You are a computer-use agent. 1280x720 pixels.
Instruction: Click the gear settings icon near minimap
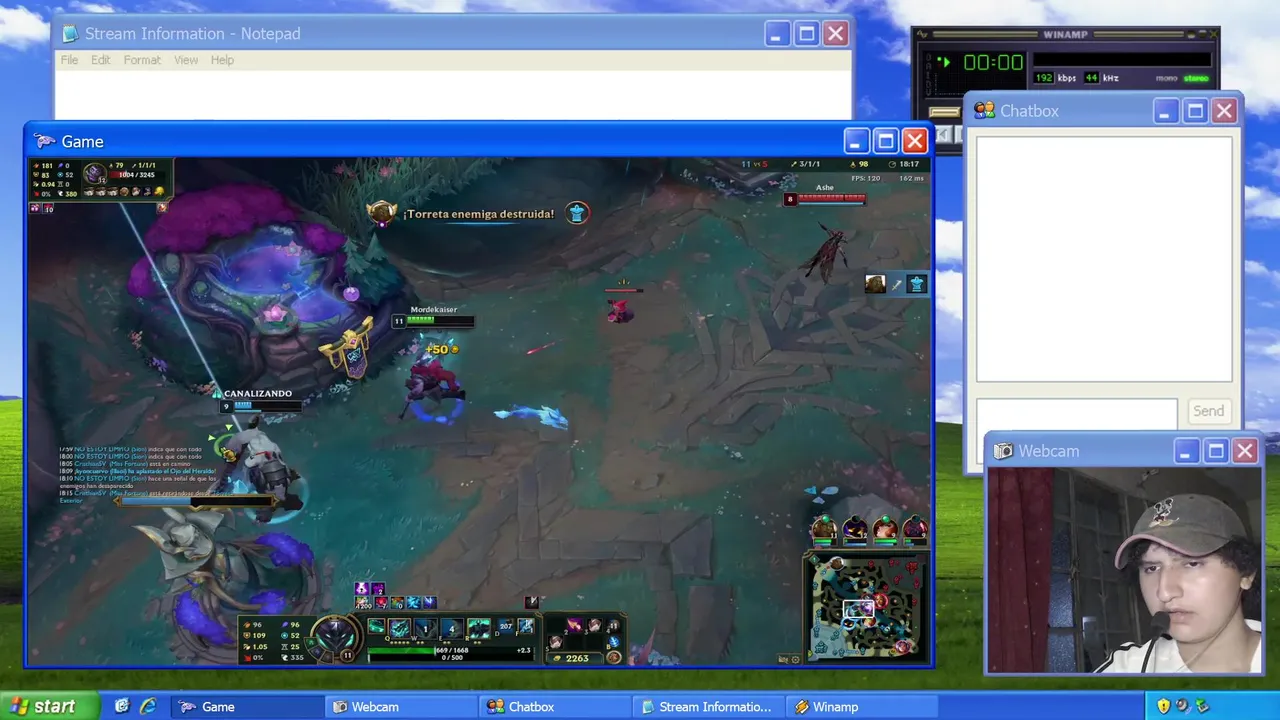pos(796,660)
